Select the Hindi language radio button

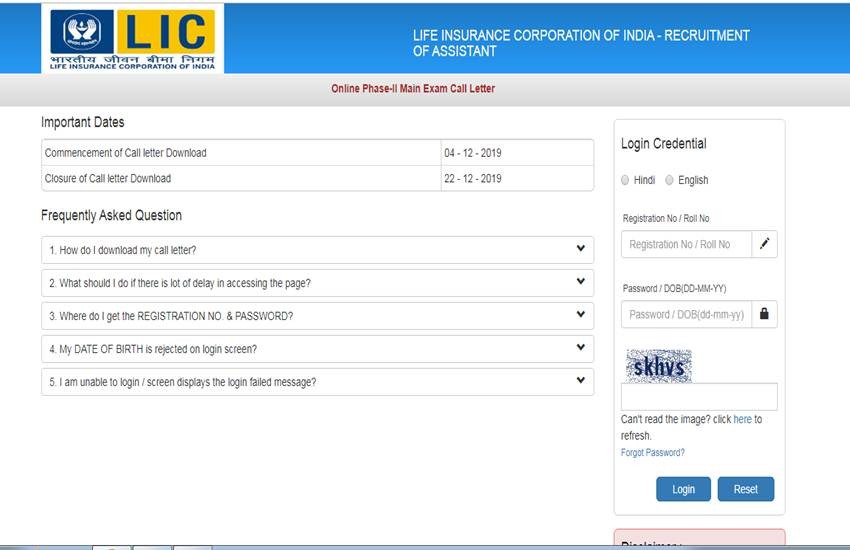pos(625,180)
